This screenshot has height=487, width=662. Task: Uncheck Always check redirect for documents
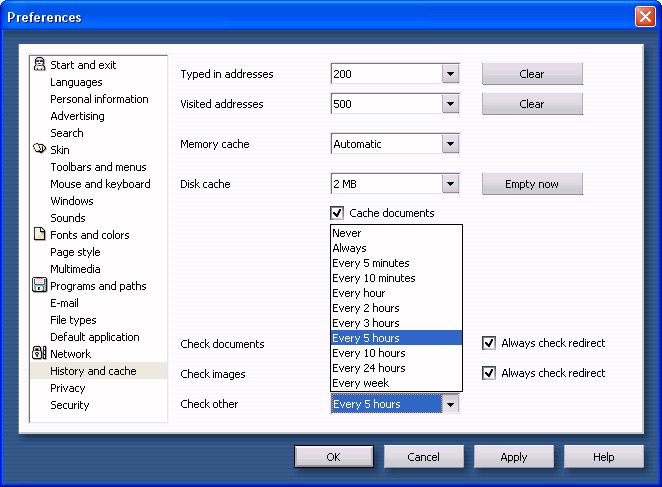(489, 343)
